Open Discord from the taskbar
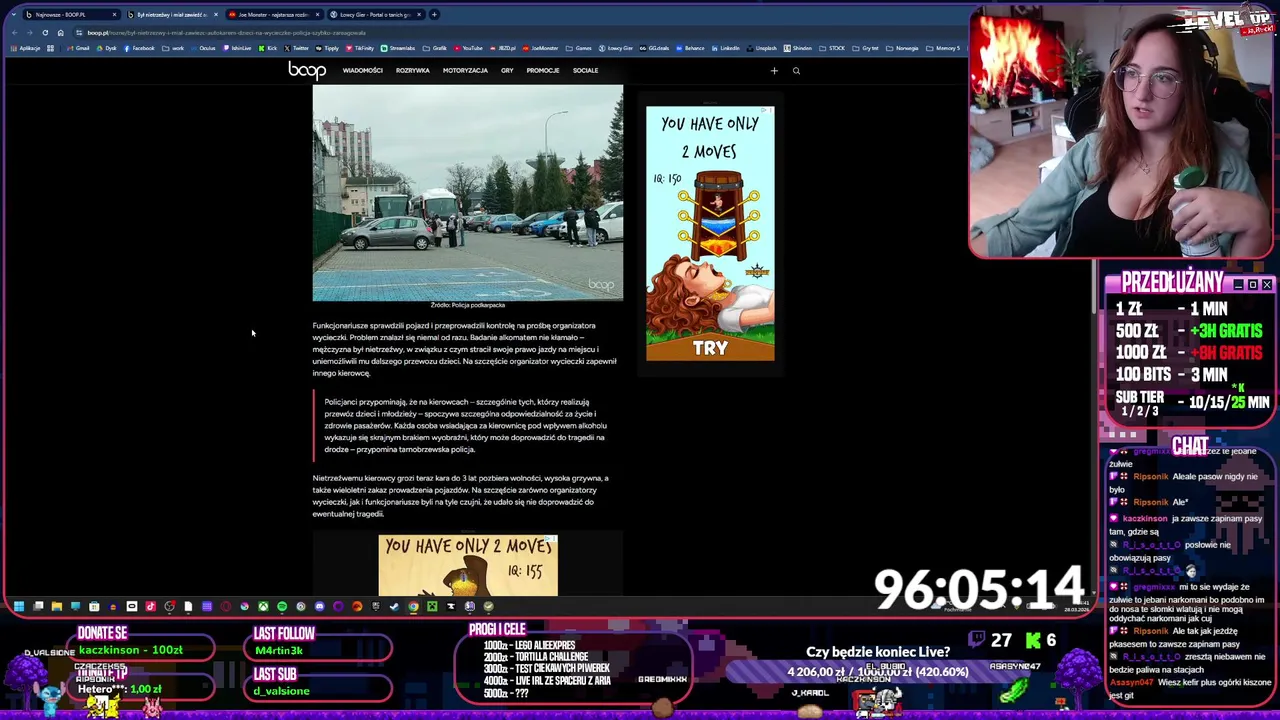The height and width of the screenshot is (720, 1280). (x=320, y=606)
